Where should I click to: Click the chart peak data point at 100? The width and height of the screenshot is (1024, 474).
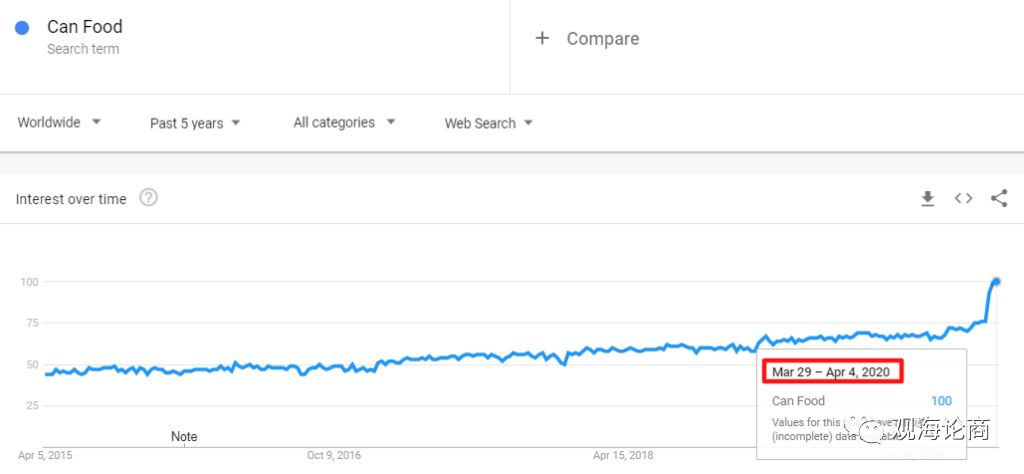tap(996, 281)
